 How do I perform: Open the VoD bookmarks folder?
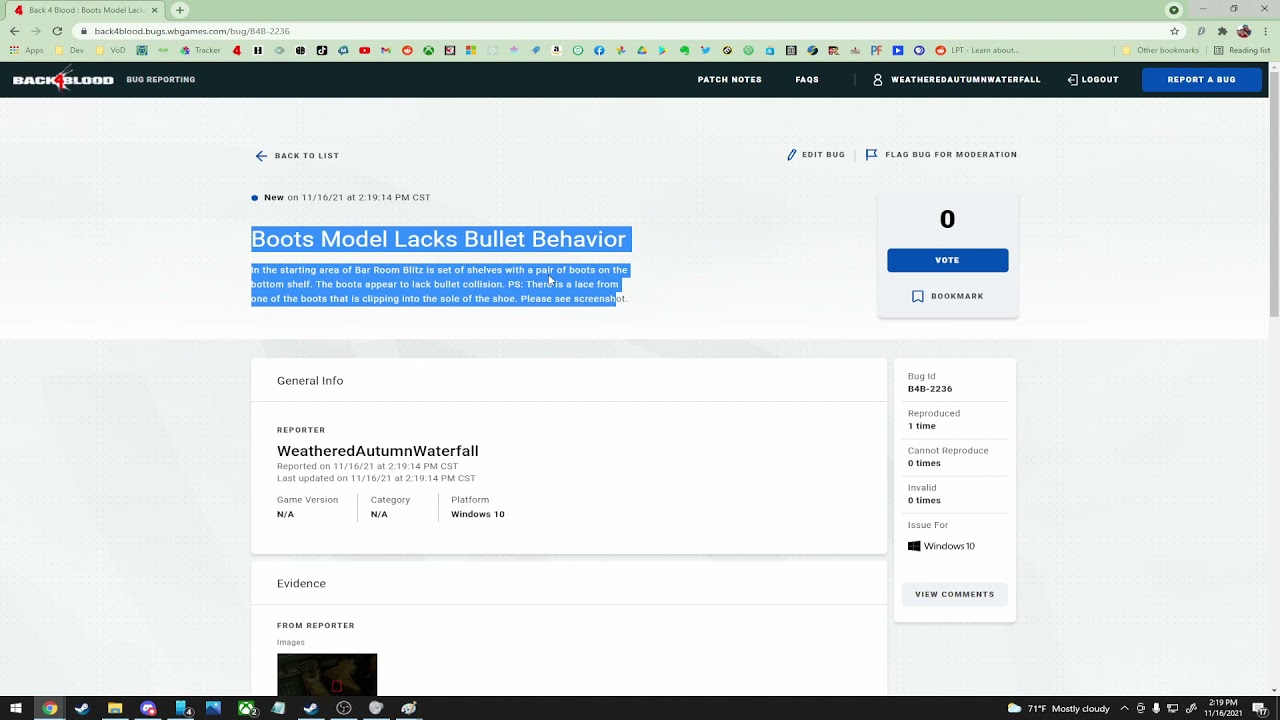tap(110, 50)
